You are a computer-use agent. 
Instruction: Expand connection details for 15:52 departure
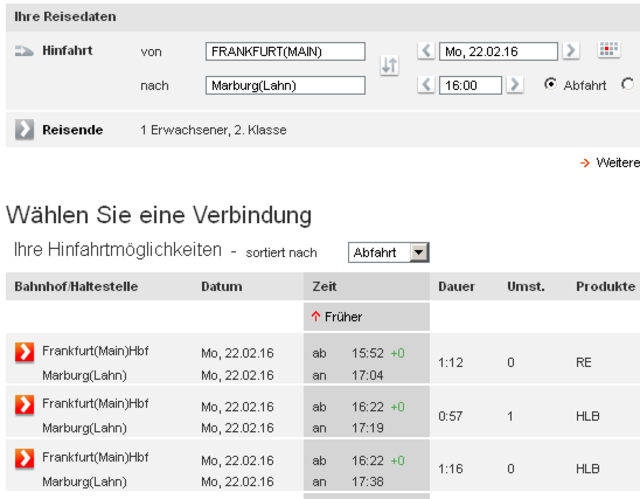tap(24, 353)
